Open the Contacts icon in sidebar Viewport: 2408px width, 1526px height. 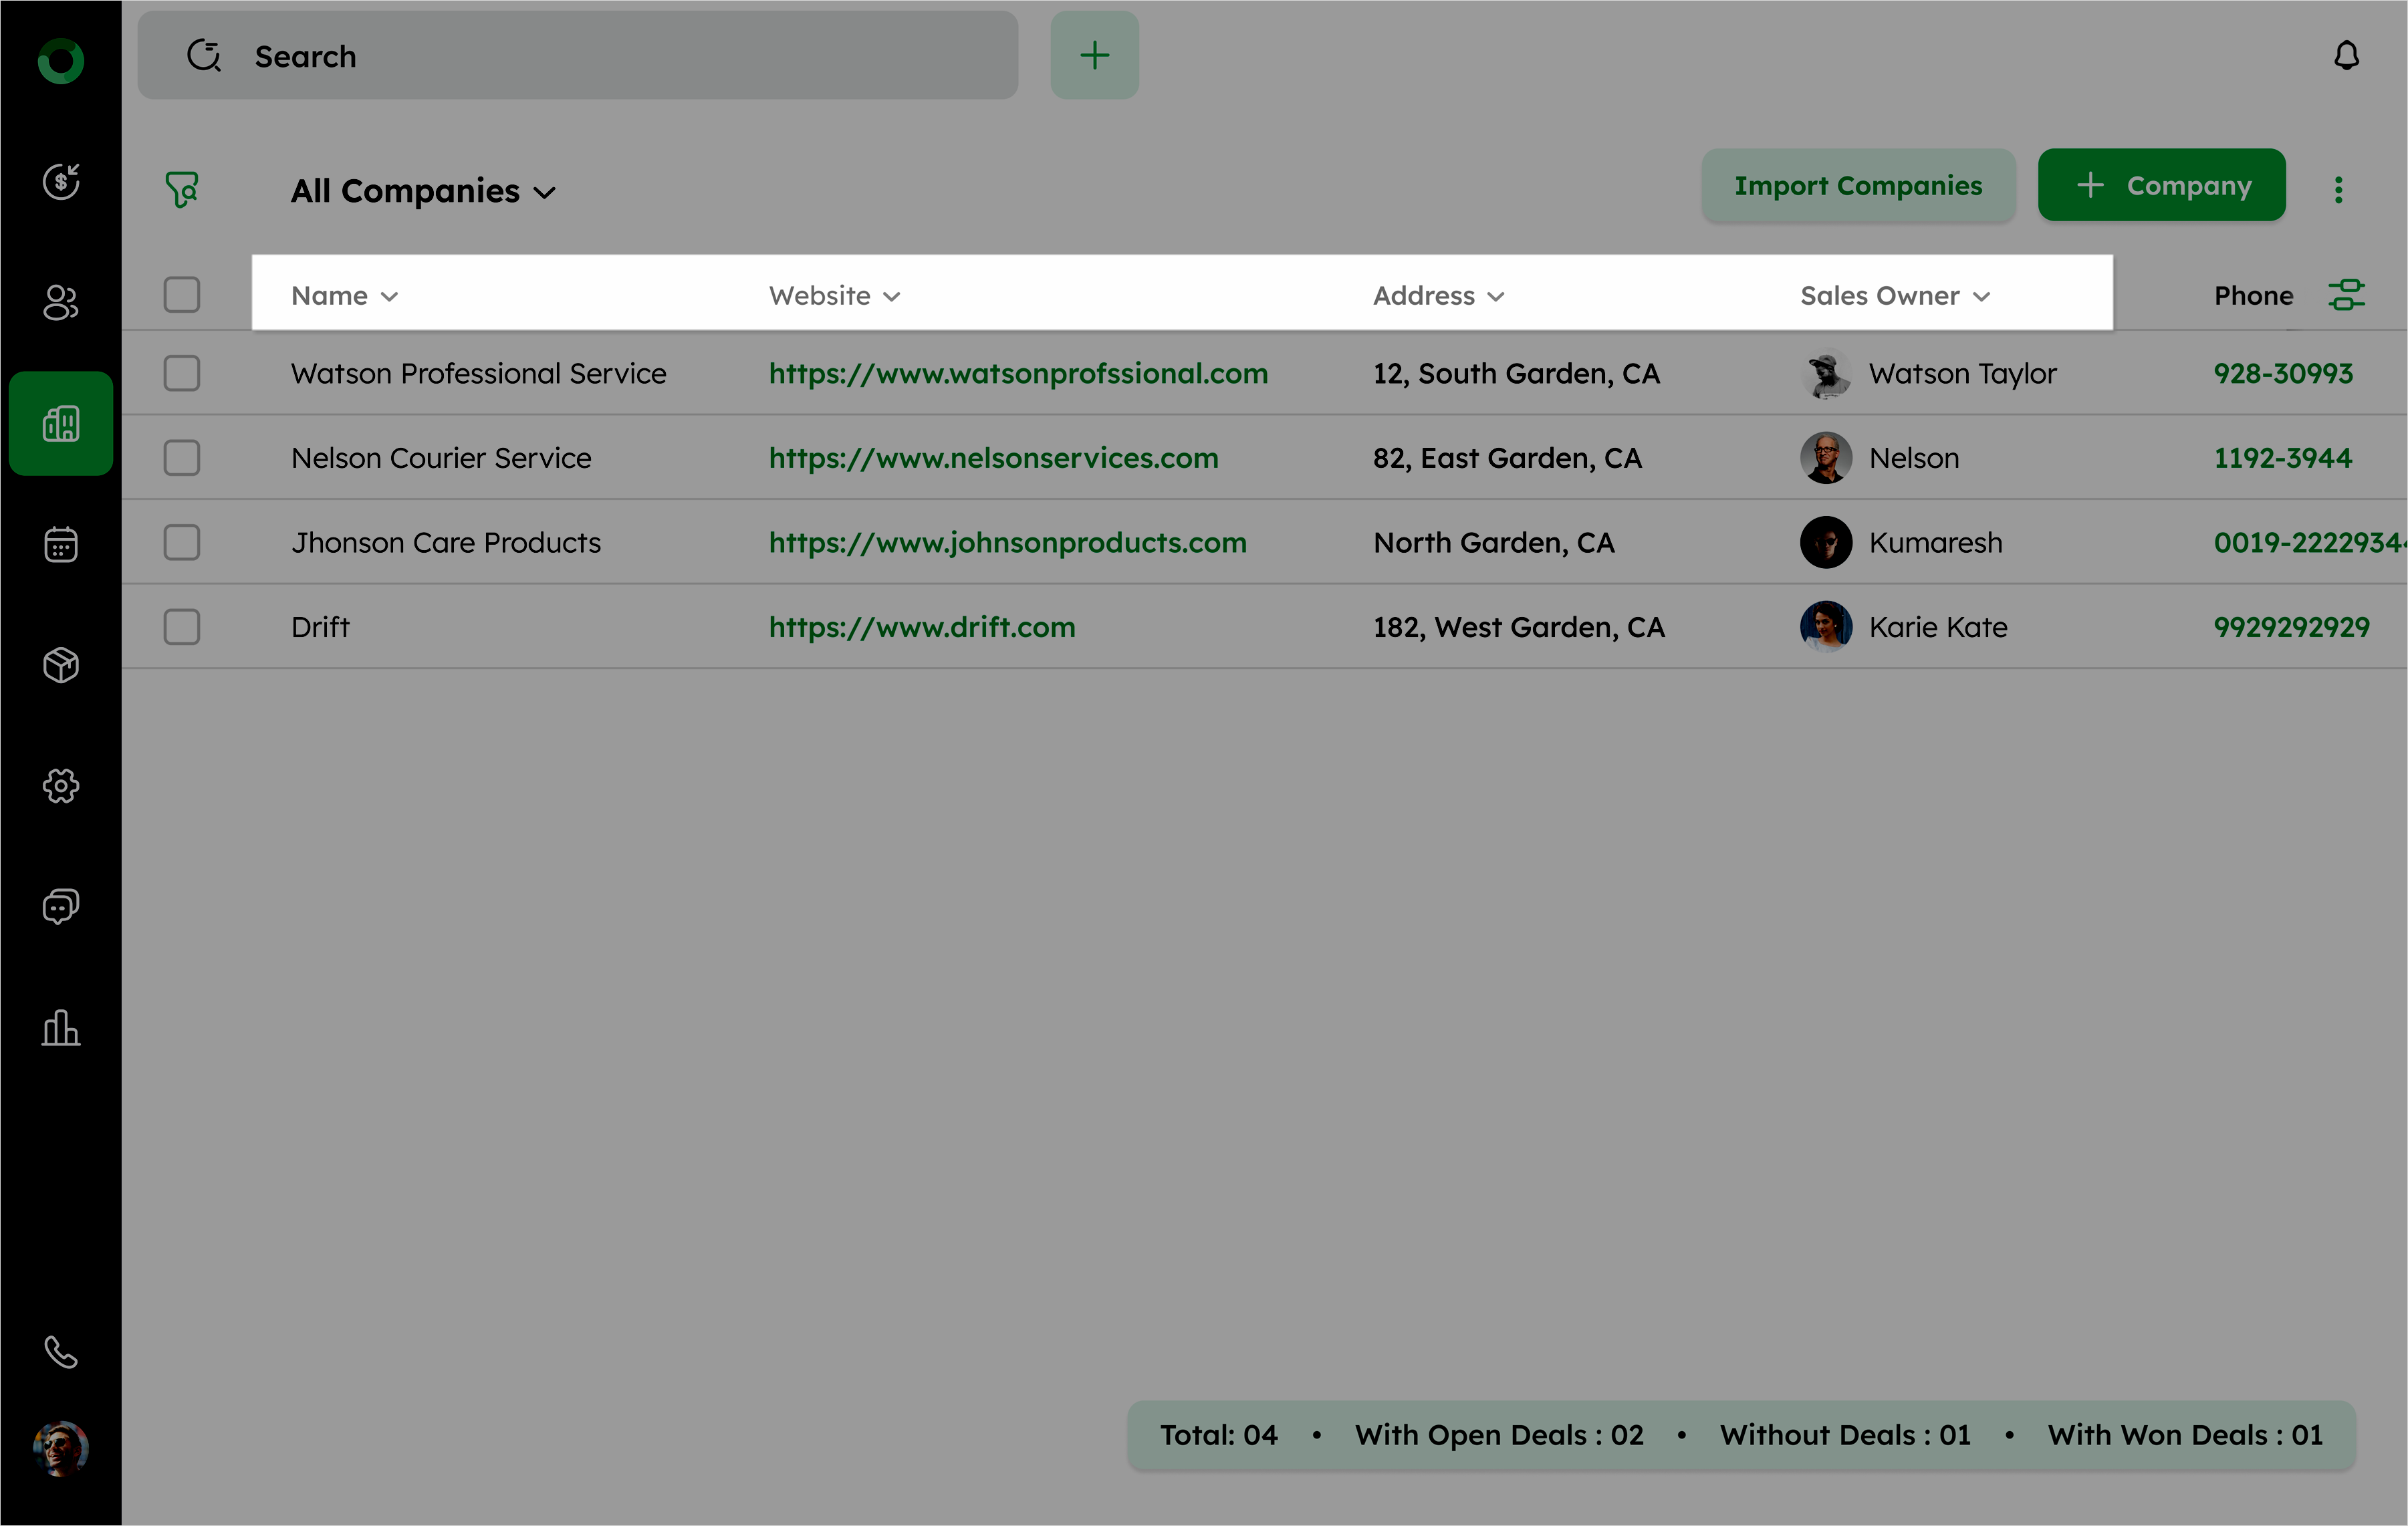click(x=61, y=302)
